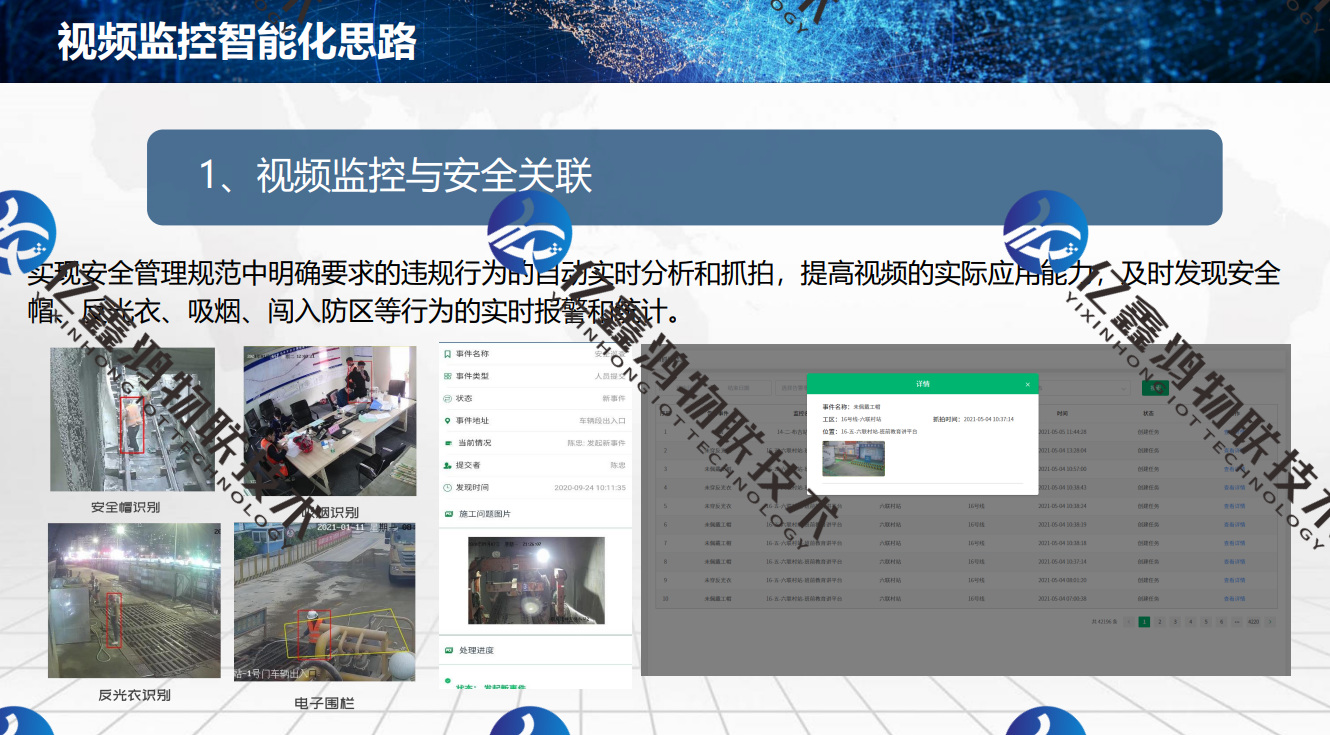The width and height of the screenshot is (1330, 735).
Task: Click the 事件类型 grid icon
Action: [447, 376]
